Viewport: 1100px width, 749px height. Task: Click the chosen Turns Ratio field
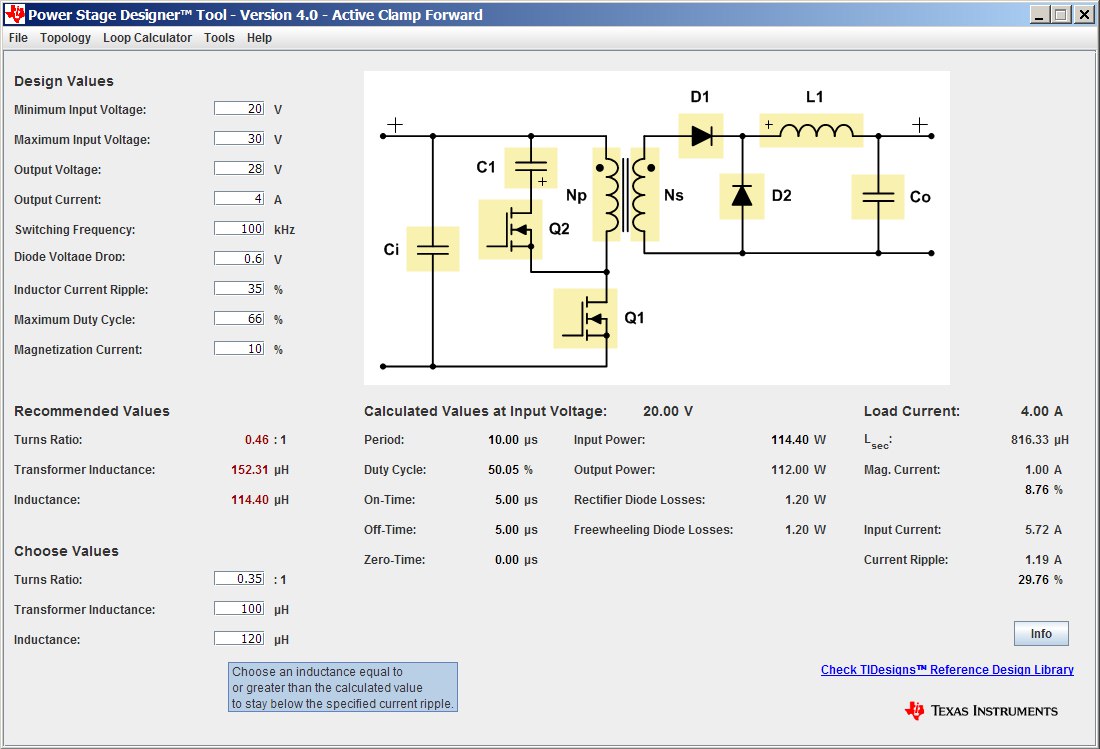239,579
